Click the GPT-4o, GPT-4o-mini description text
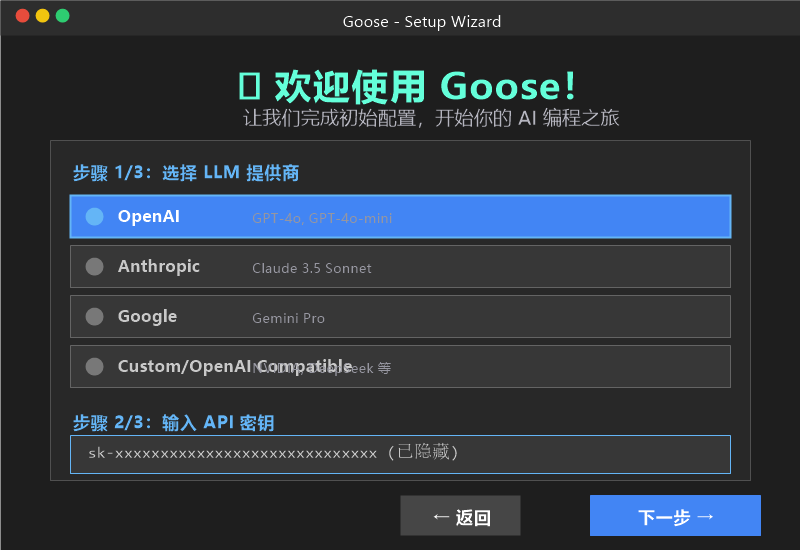This screenshot has height=550, width=800. tap(322, 218)
